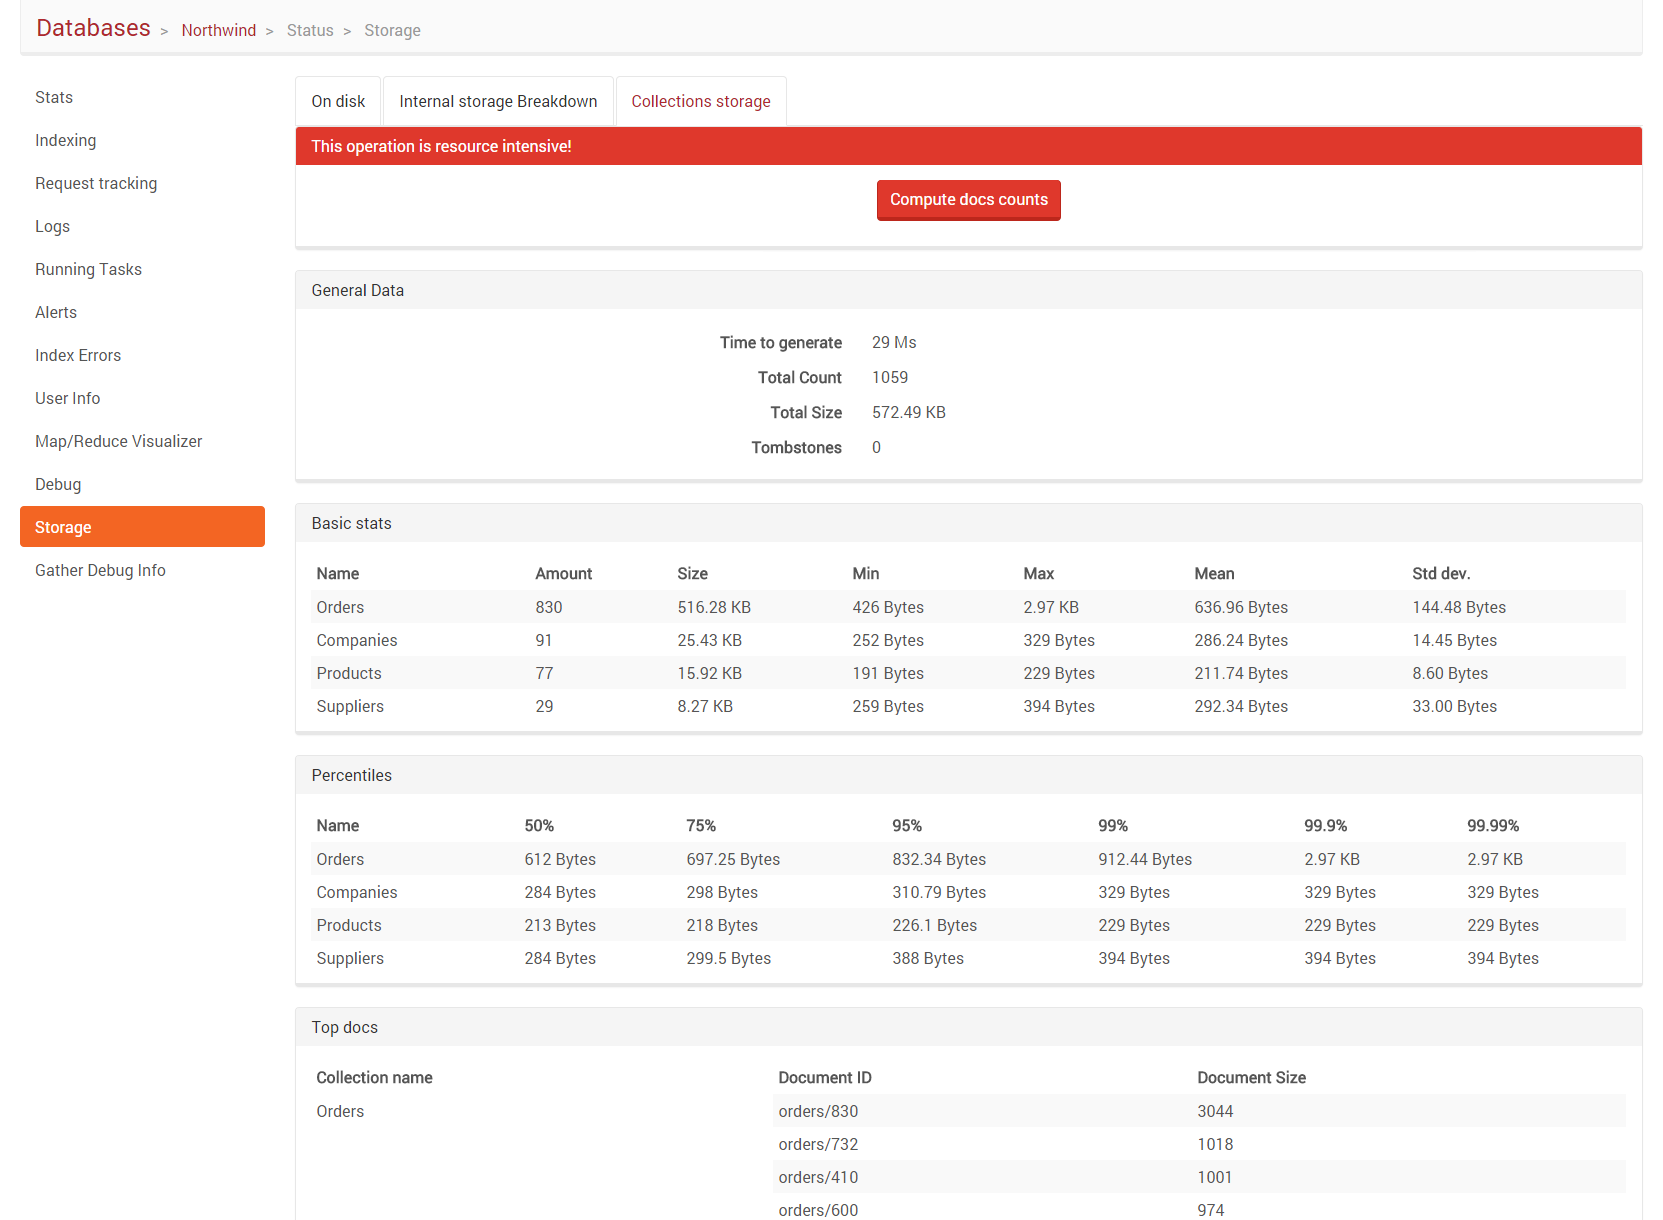
Task: Click the Tombstones value 0
Action: tap(876, 447)
